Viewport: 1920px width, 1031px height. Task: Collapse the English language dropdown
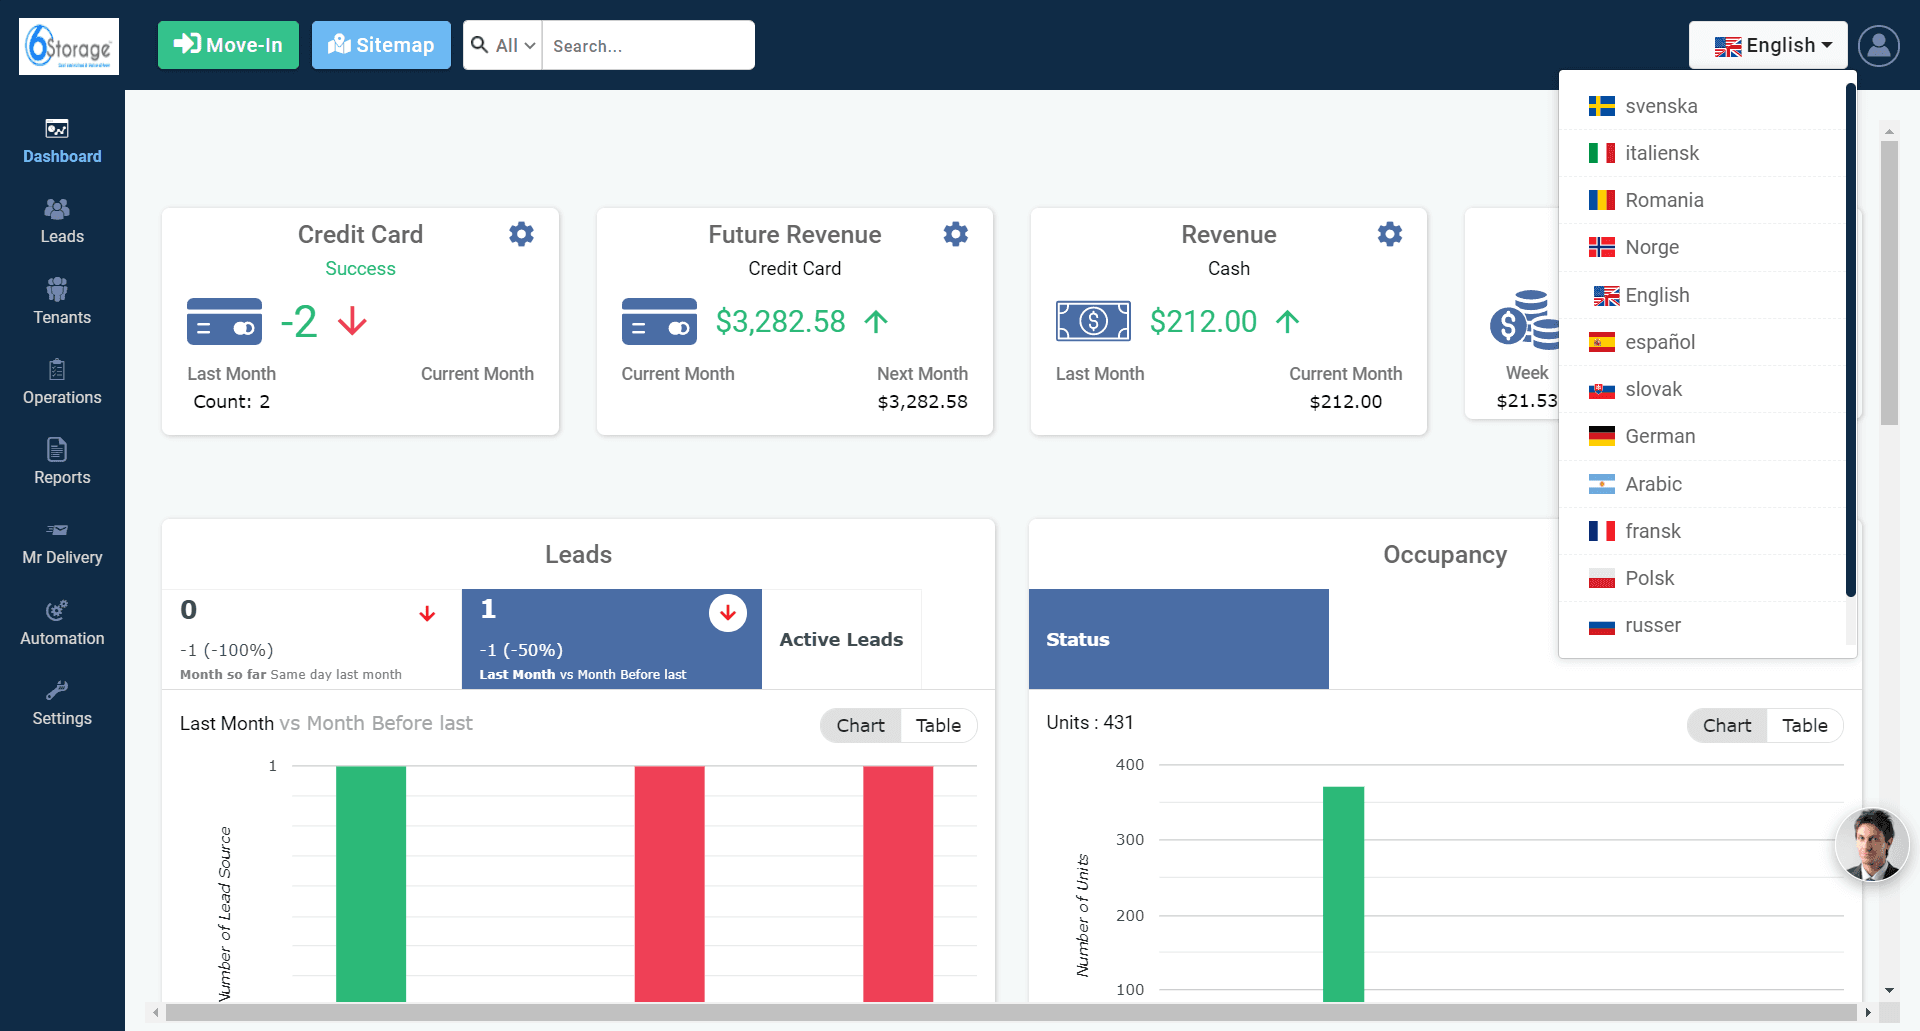(1768, 46)
